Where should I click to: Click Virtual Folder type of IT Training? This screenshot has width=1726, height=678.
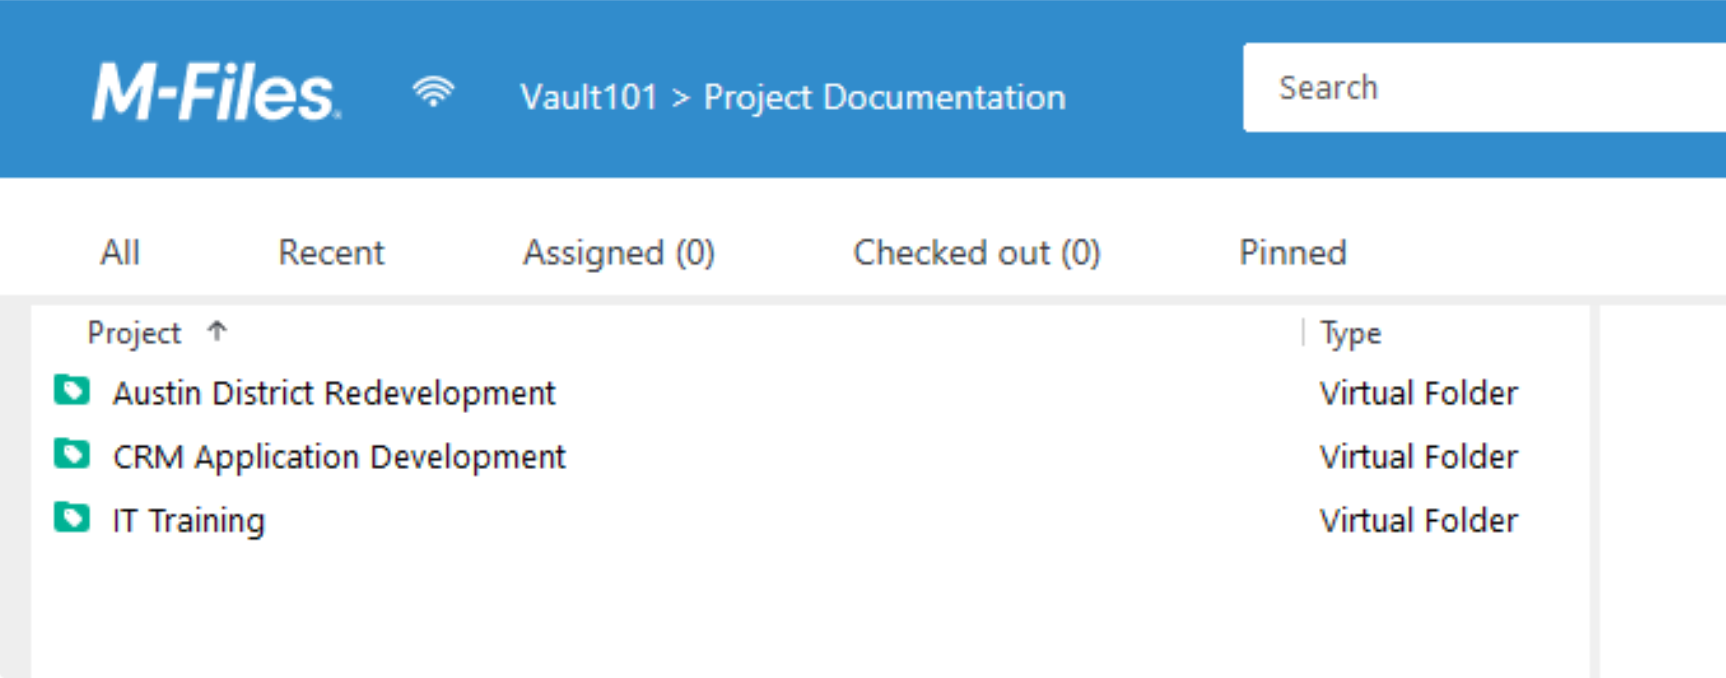click(1418, 521)
